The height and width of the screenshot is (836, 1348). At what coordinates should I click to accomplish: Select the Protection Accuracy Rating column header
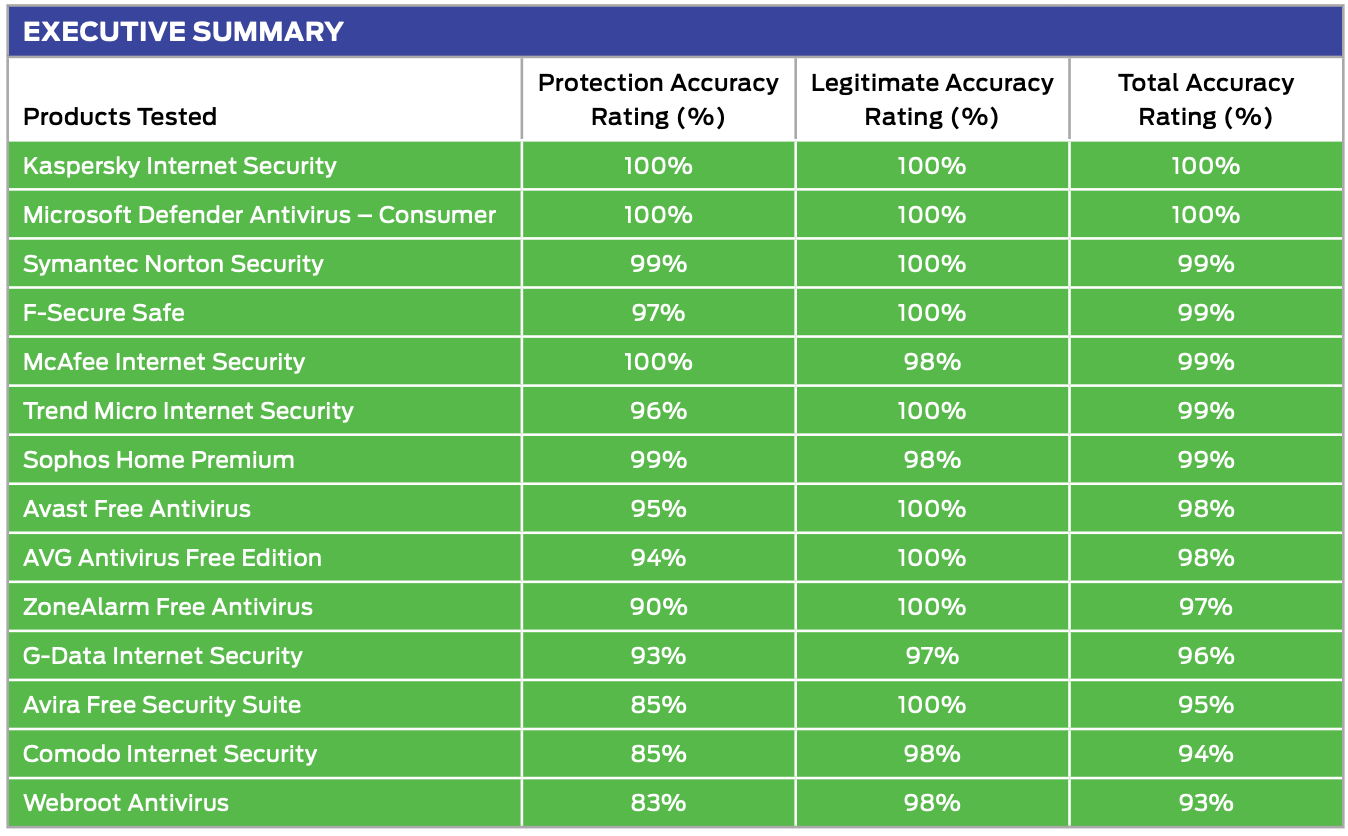coord(658,99)
